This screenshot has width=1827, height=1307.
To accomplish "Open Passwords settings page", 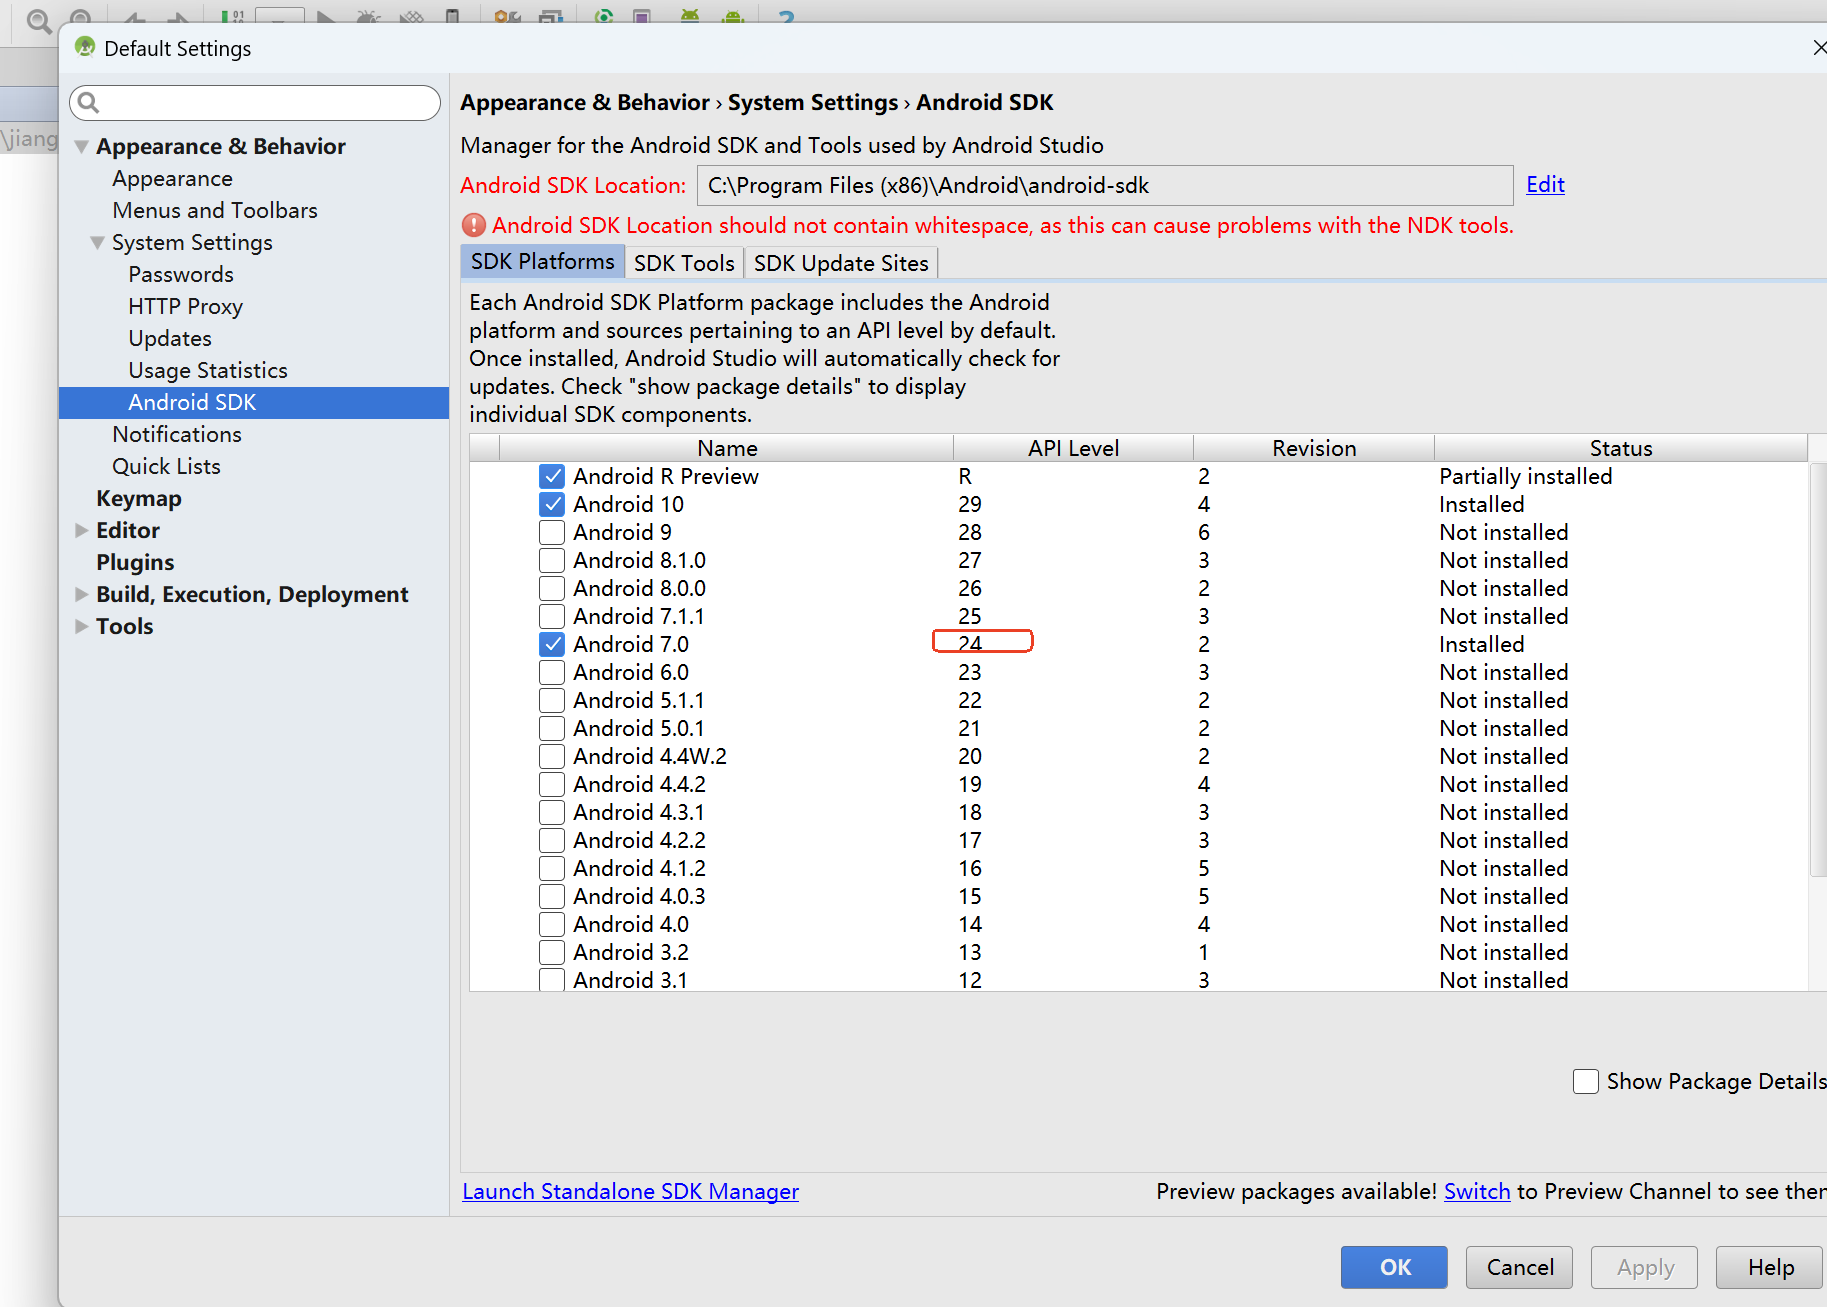I will click(x=181, y=275).
